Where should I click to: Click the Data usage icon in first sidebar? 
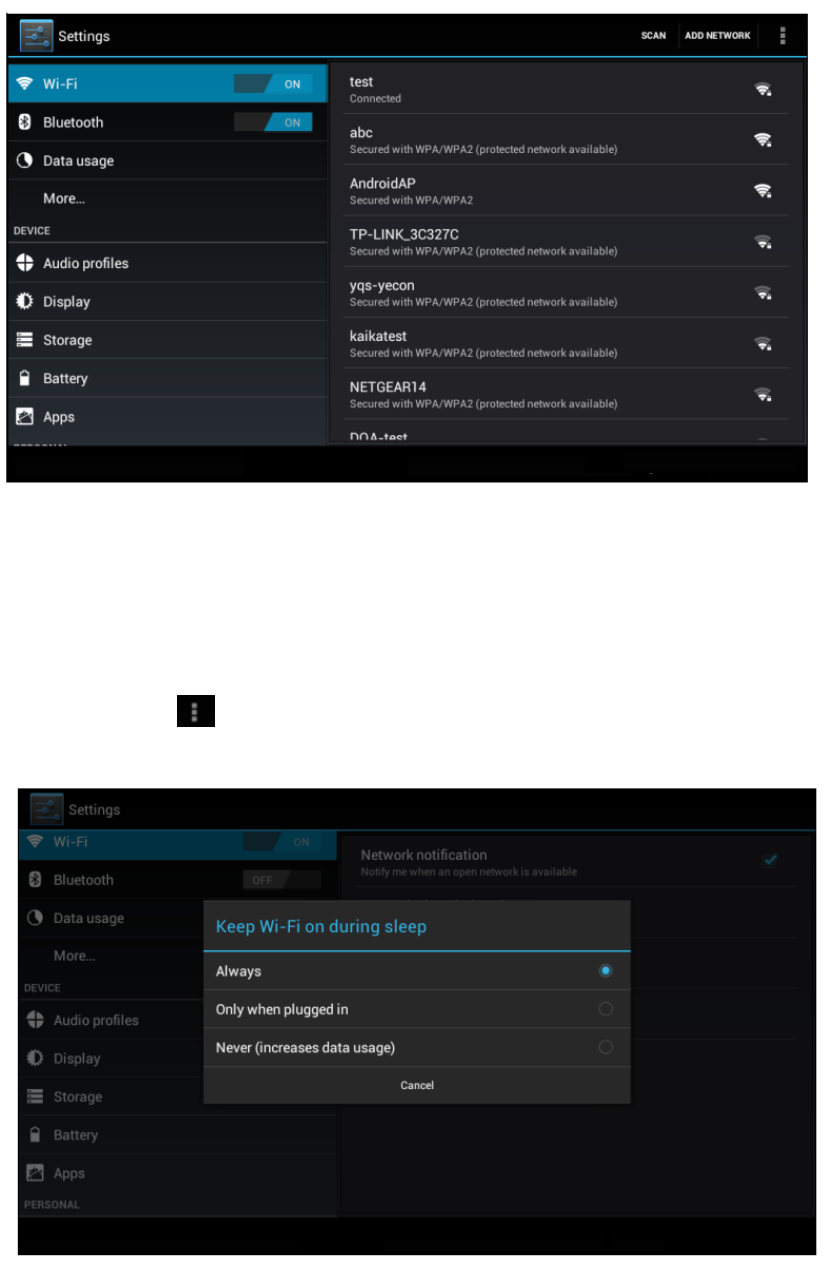click(x=26, y=161)
